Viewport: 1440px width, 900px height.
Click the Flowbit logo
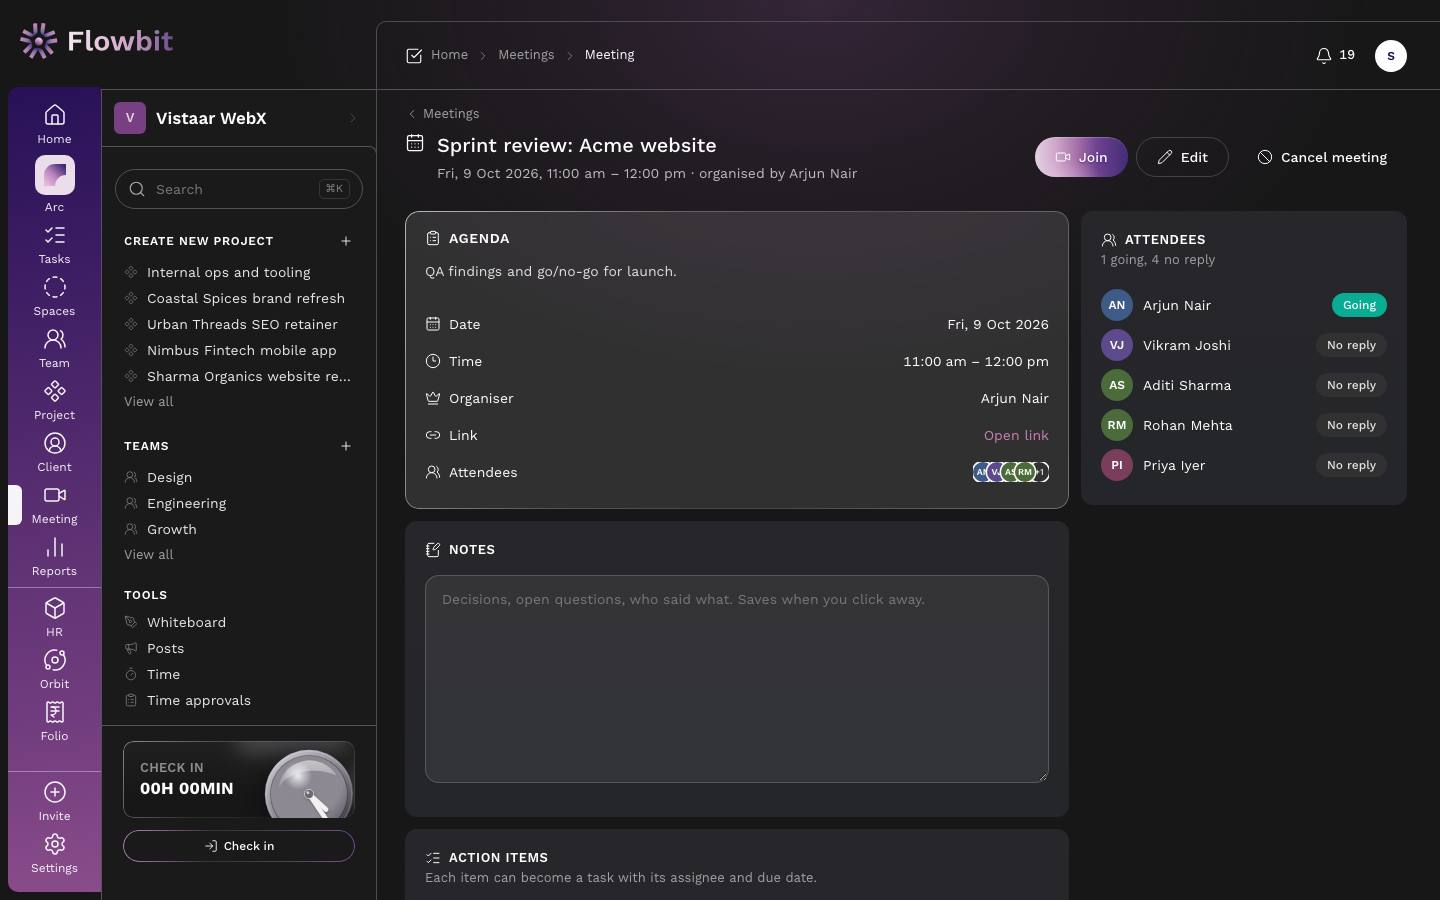pos(96,41)
